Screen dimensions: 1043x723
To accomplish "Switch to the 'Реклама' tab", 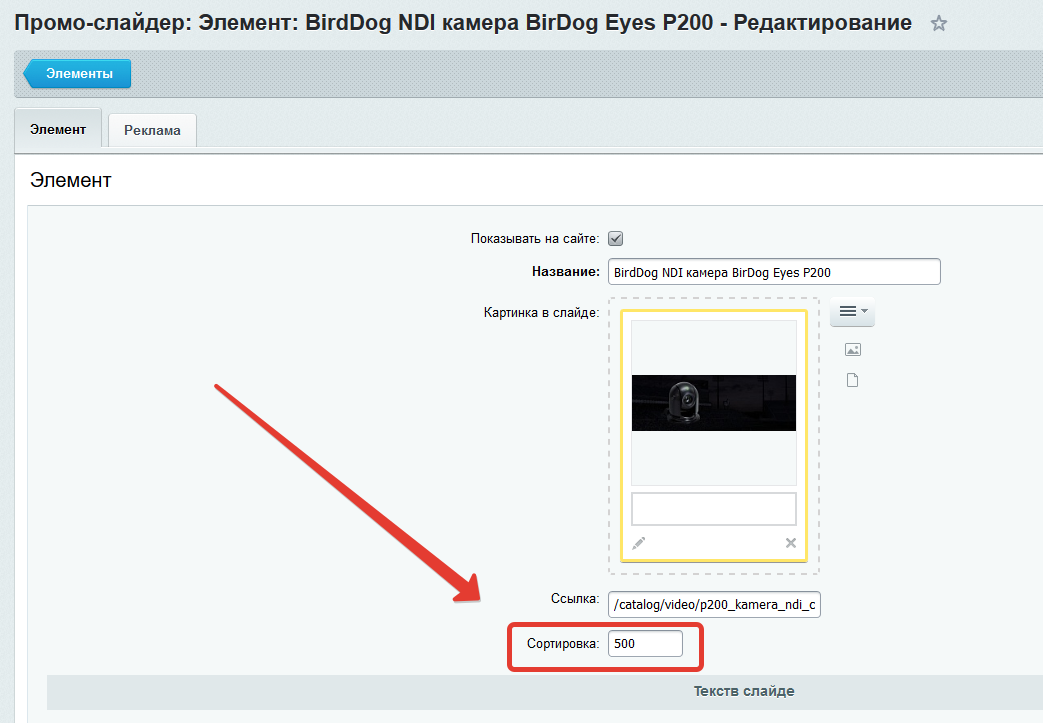I will [152, 131].
